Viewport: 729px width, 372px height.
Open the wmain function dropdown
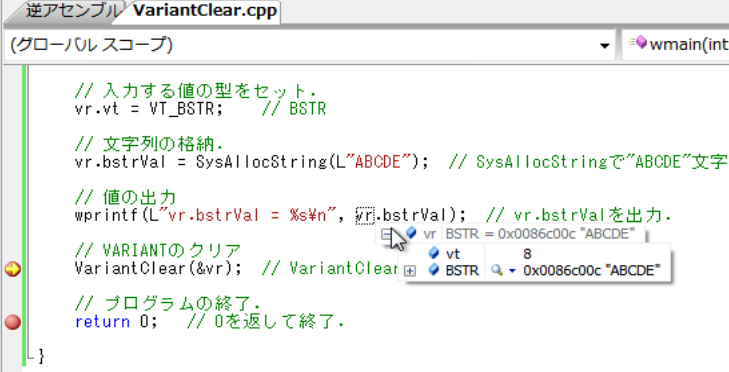pos(676,45)
